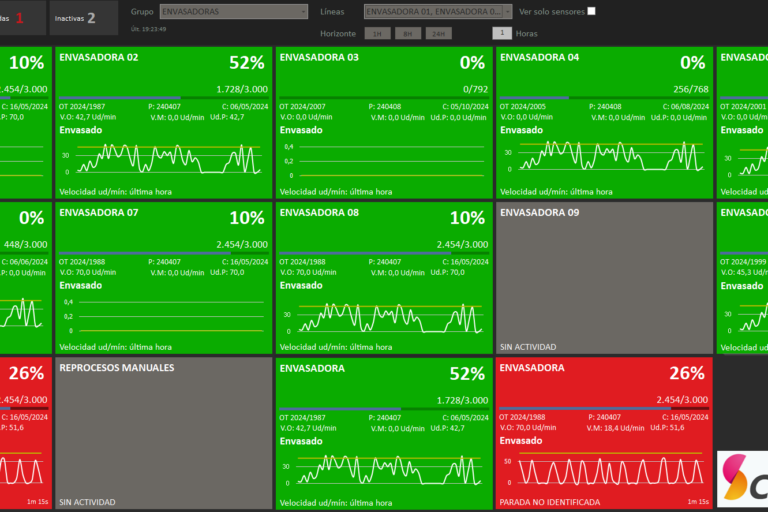Open the Inactivas 2 filter tab
Viewport: 768px width, 512px height.
76,17
